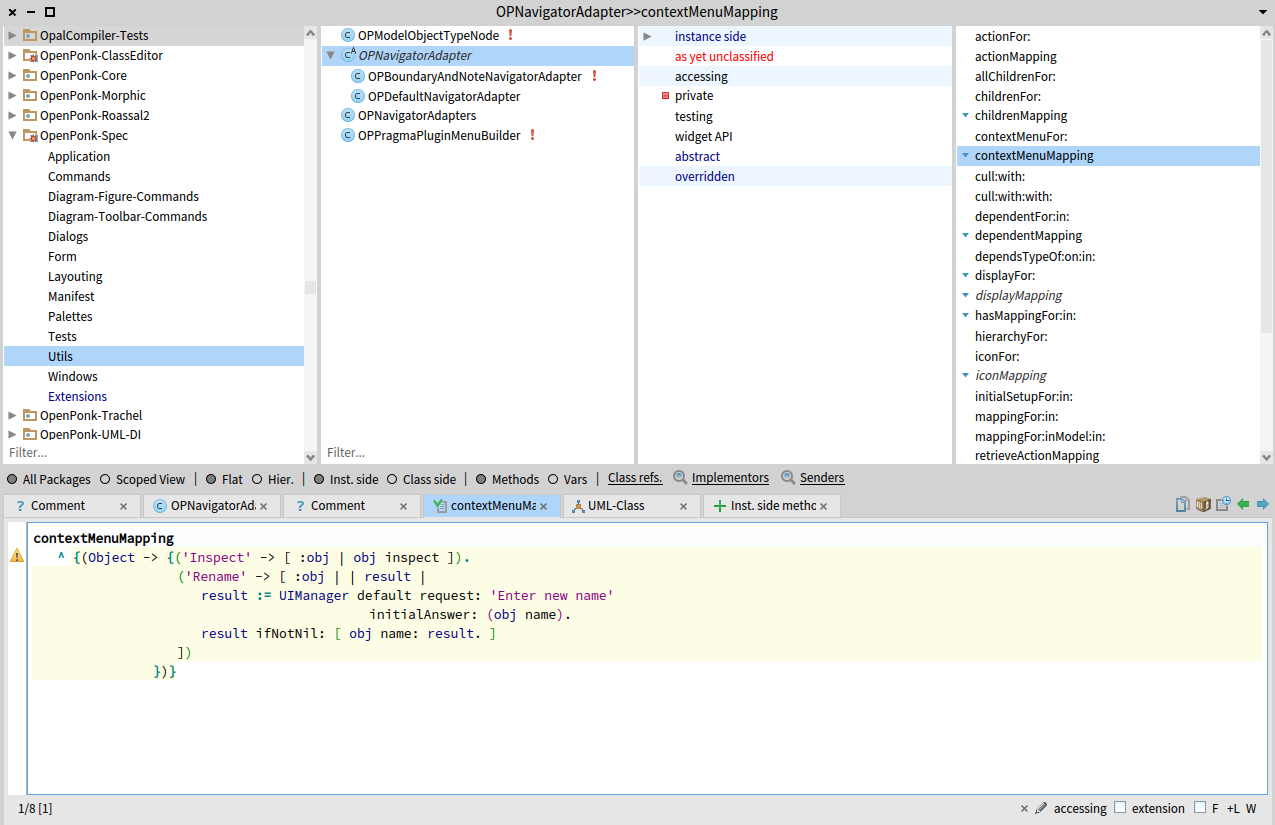Click the blue forward navigation arrow
Image resolution: width=1275 pixels, height=825 pixels.
pyautogui.click(x=1263, y=504)
